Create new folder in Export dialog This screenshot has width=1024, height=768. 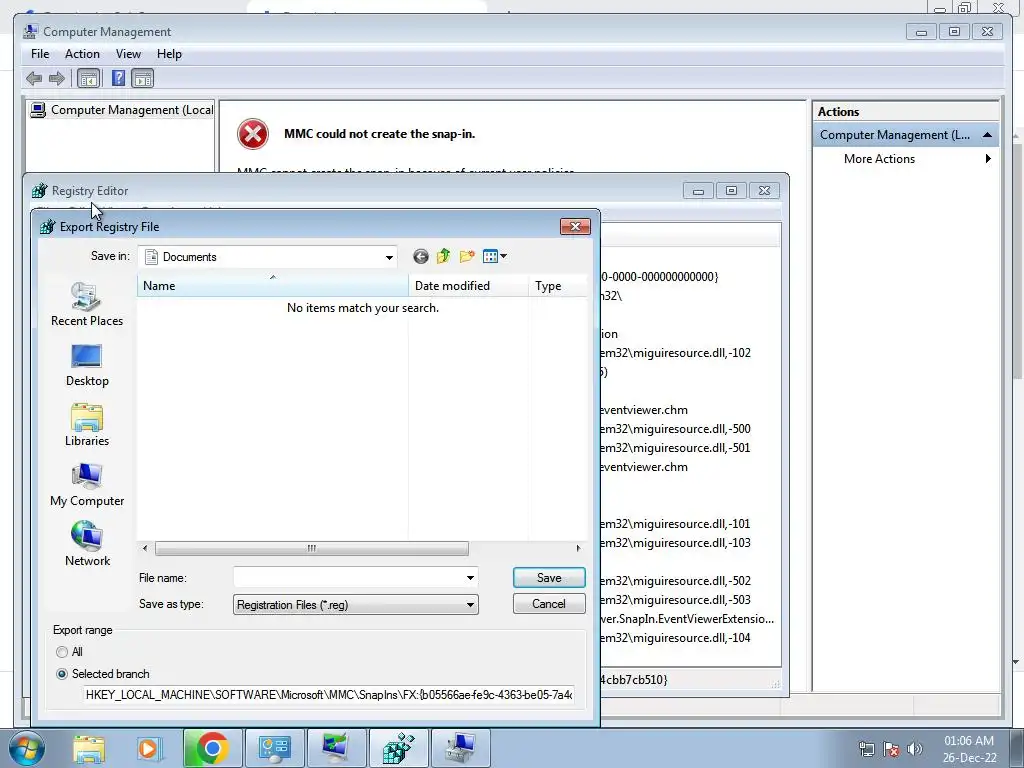tap(466, 256)
